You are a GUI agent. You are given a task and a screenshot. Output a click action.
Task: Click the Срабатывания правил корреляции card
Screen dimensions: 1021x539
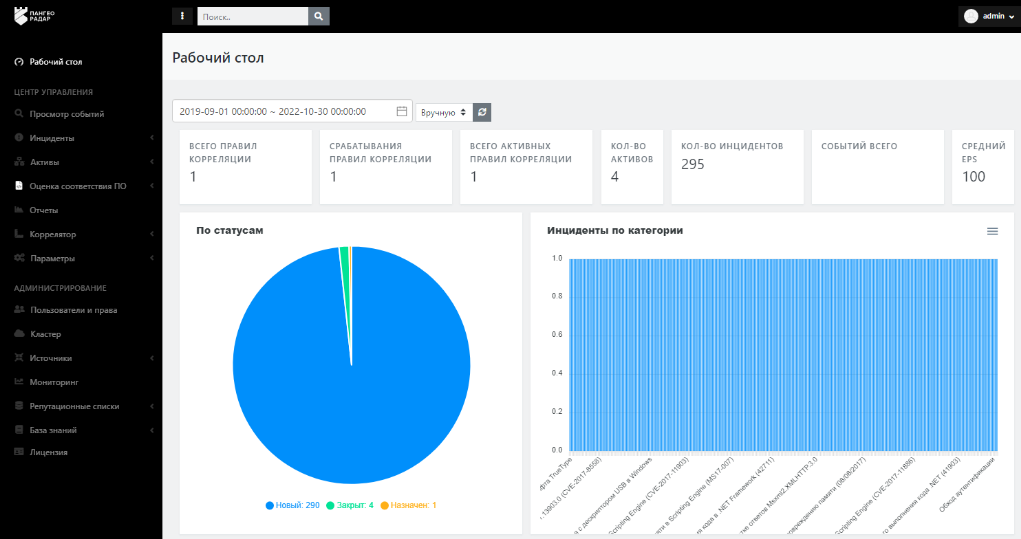(385, 167)
